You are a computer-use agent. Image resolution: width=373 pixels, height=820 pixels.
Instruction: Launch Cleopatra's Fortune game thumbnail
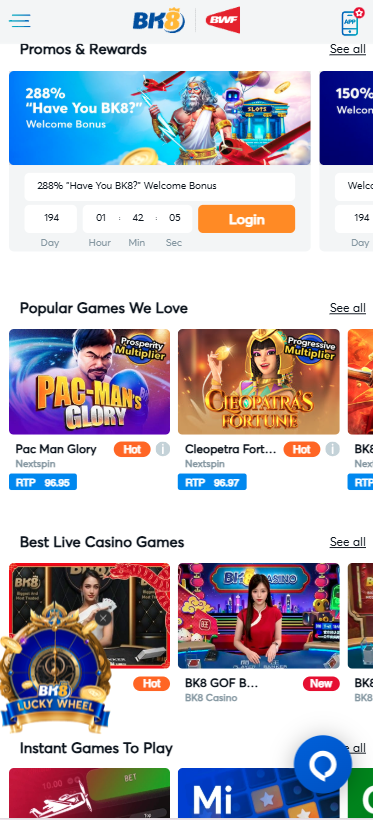(258, 382)
